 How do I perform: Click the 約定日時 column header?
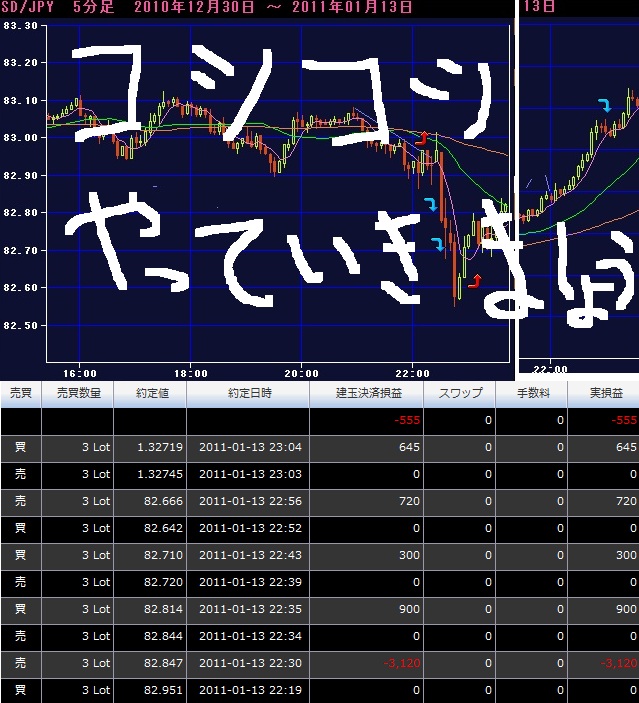pyautogui.click(x=248, y=394)
